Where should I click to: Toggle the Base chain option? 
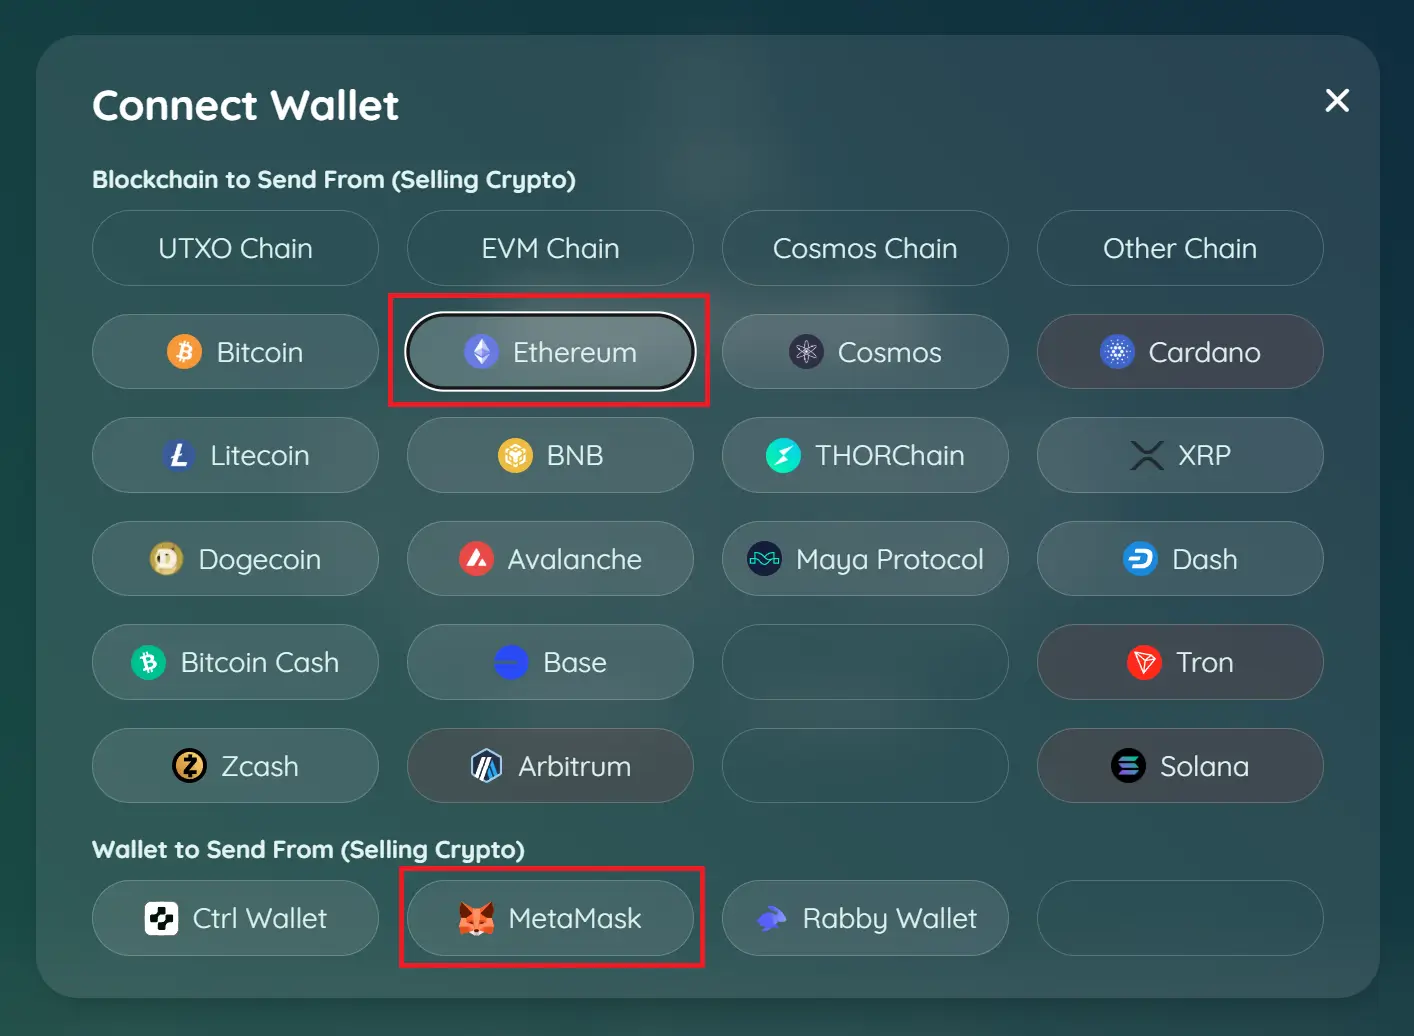tap(550, 662)
